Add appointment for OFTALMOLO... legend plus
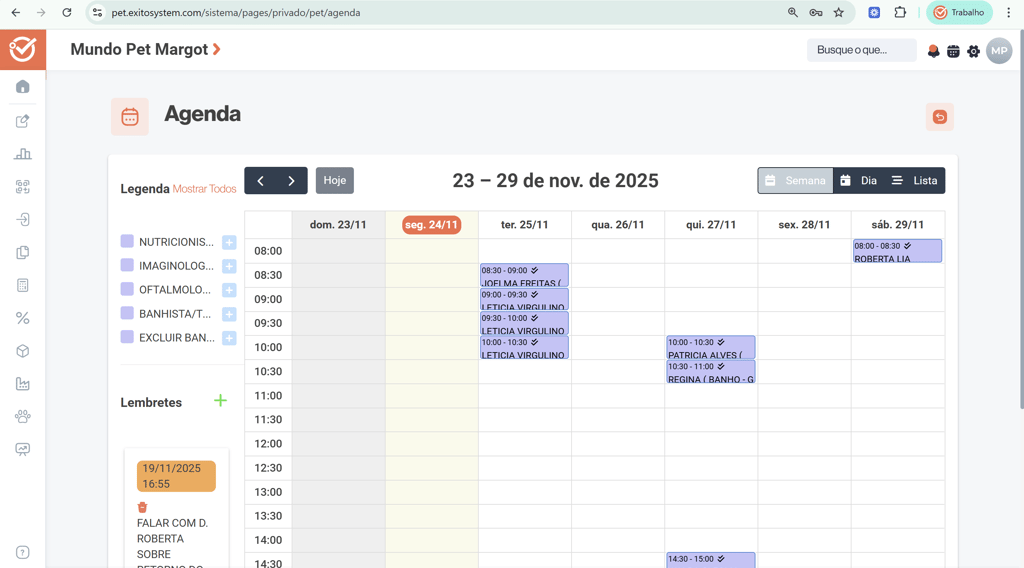1024x568 pixels. point(229,290)
